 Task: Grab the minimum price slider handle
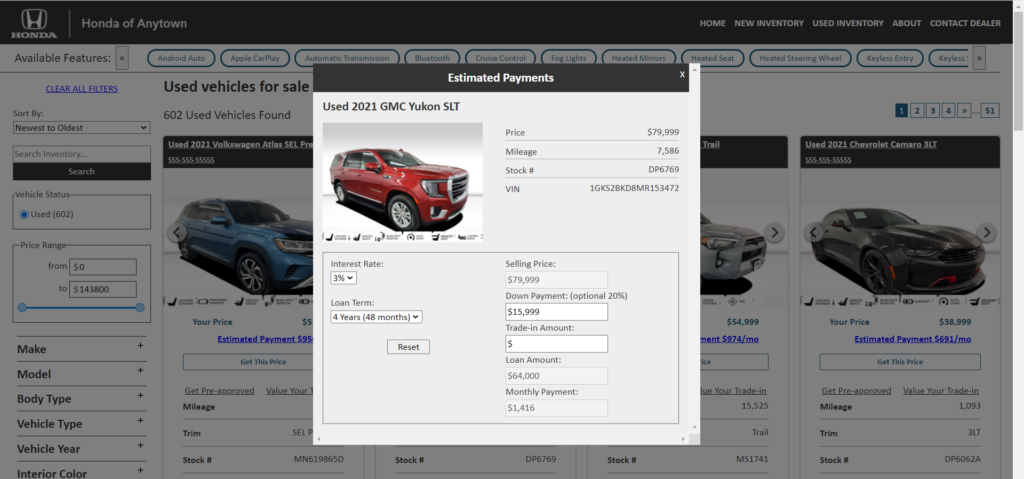[x=22, y=307]
